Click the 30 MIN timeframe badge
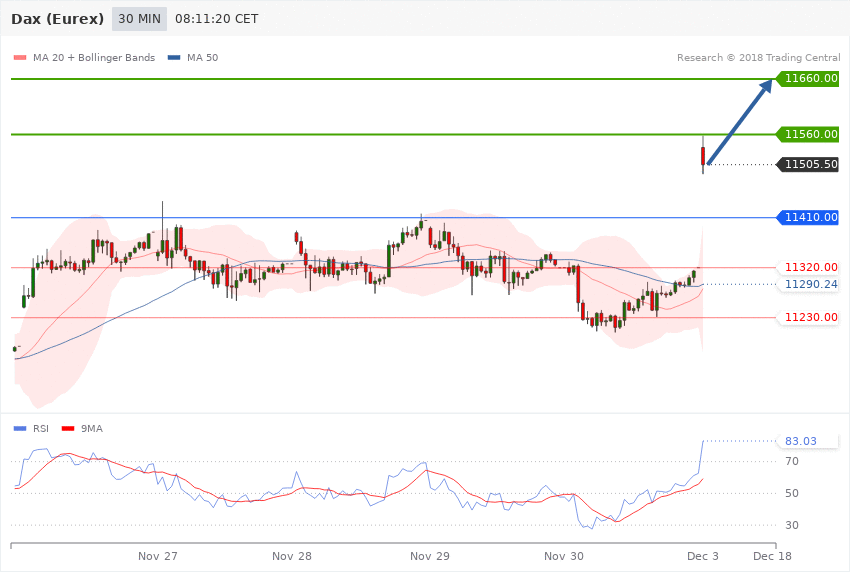This screenshot has width=850, height=576. coord(139,19)
